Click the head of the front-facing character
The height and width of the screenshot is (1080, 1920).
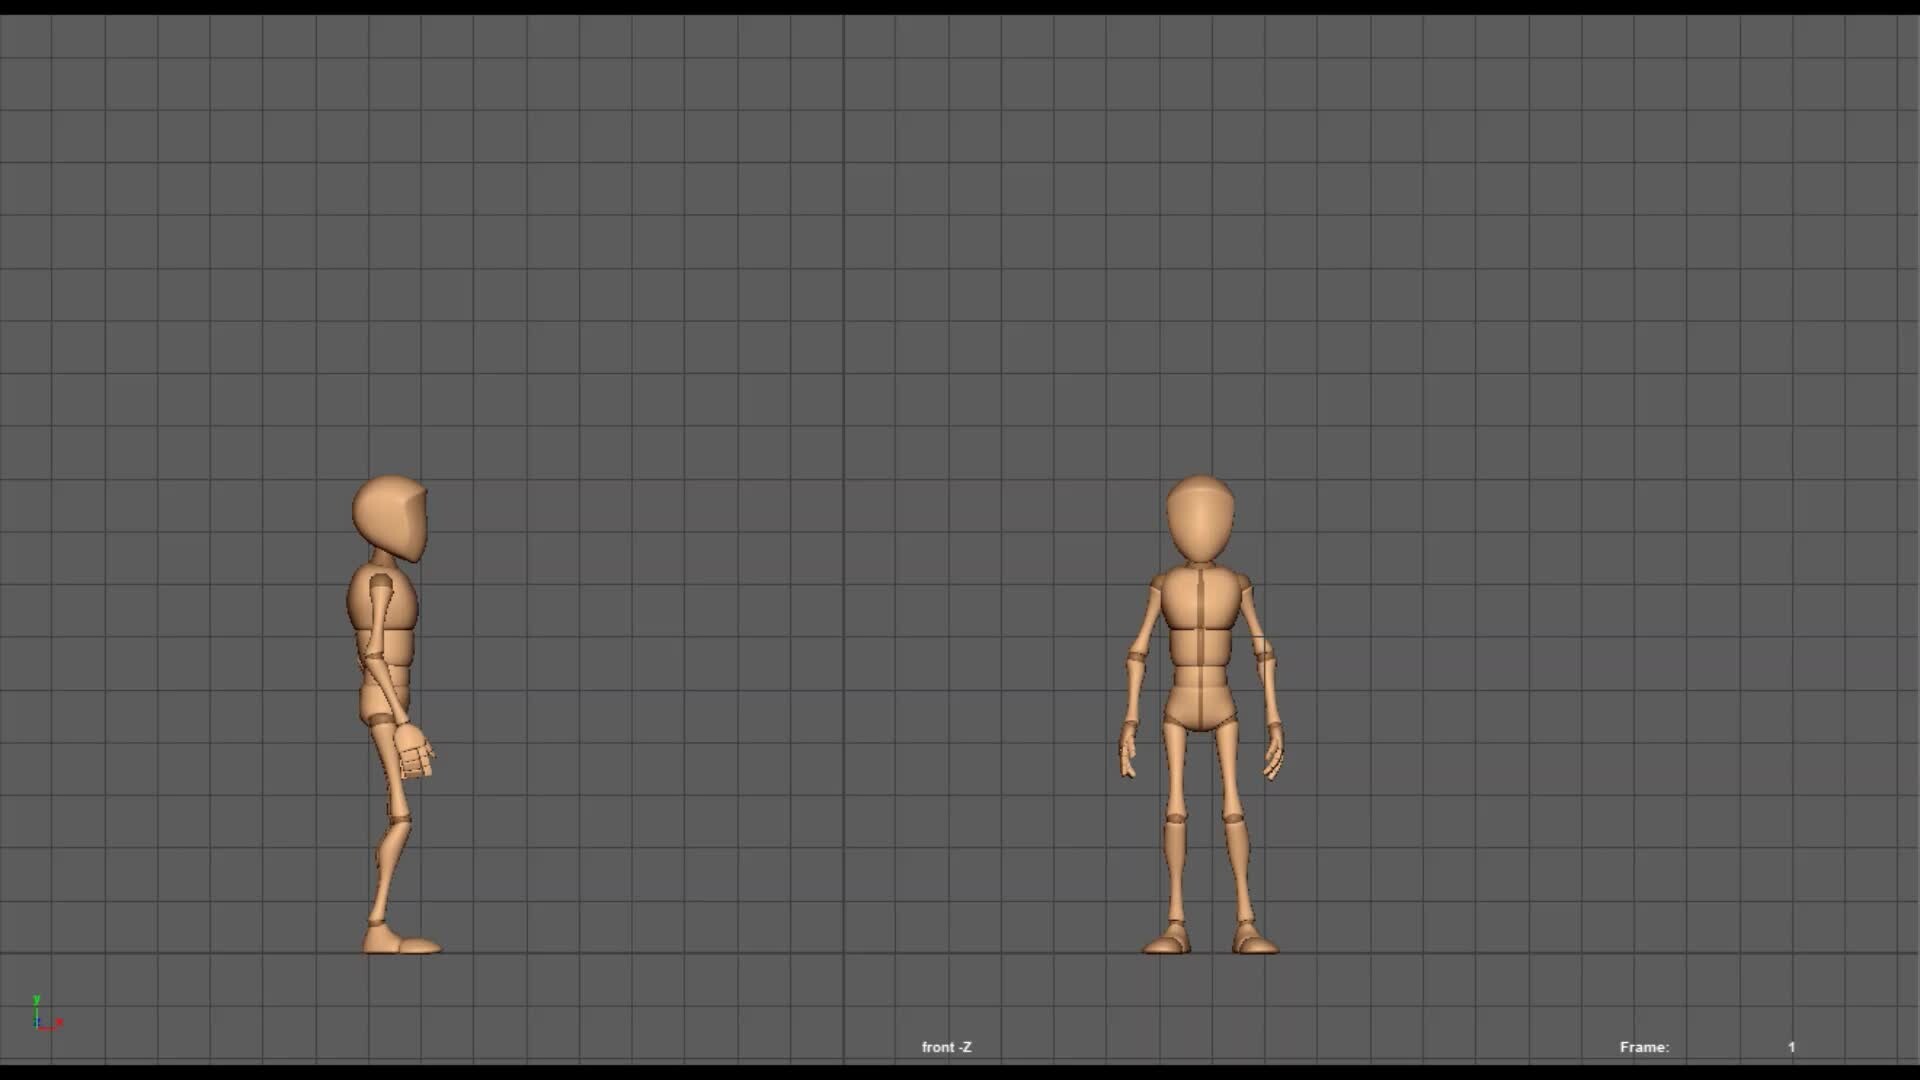(x=1202, y=515)
